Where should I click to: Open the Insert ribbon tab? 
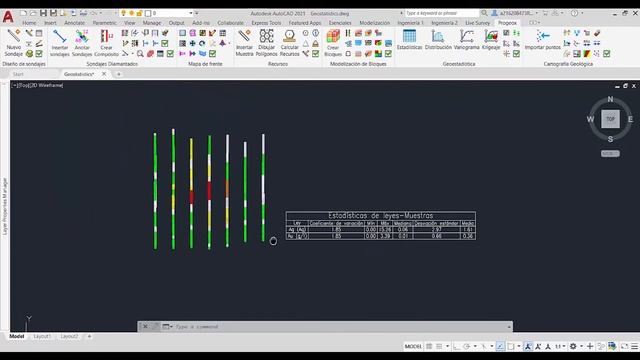coord(50,23)
